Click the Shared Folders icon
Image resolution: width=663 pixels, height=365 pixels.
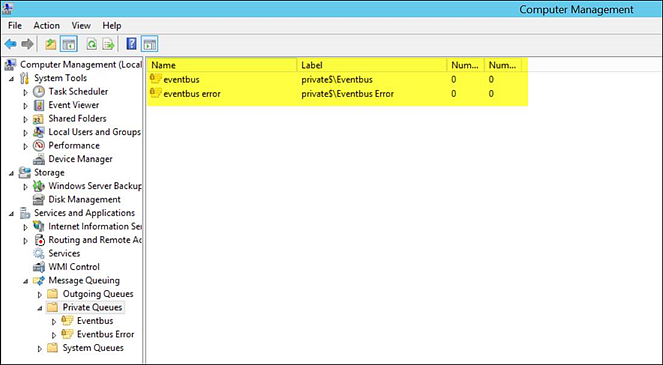pos(38,119)
